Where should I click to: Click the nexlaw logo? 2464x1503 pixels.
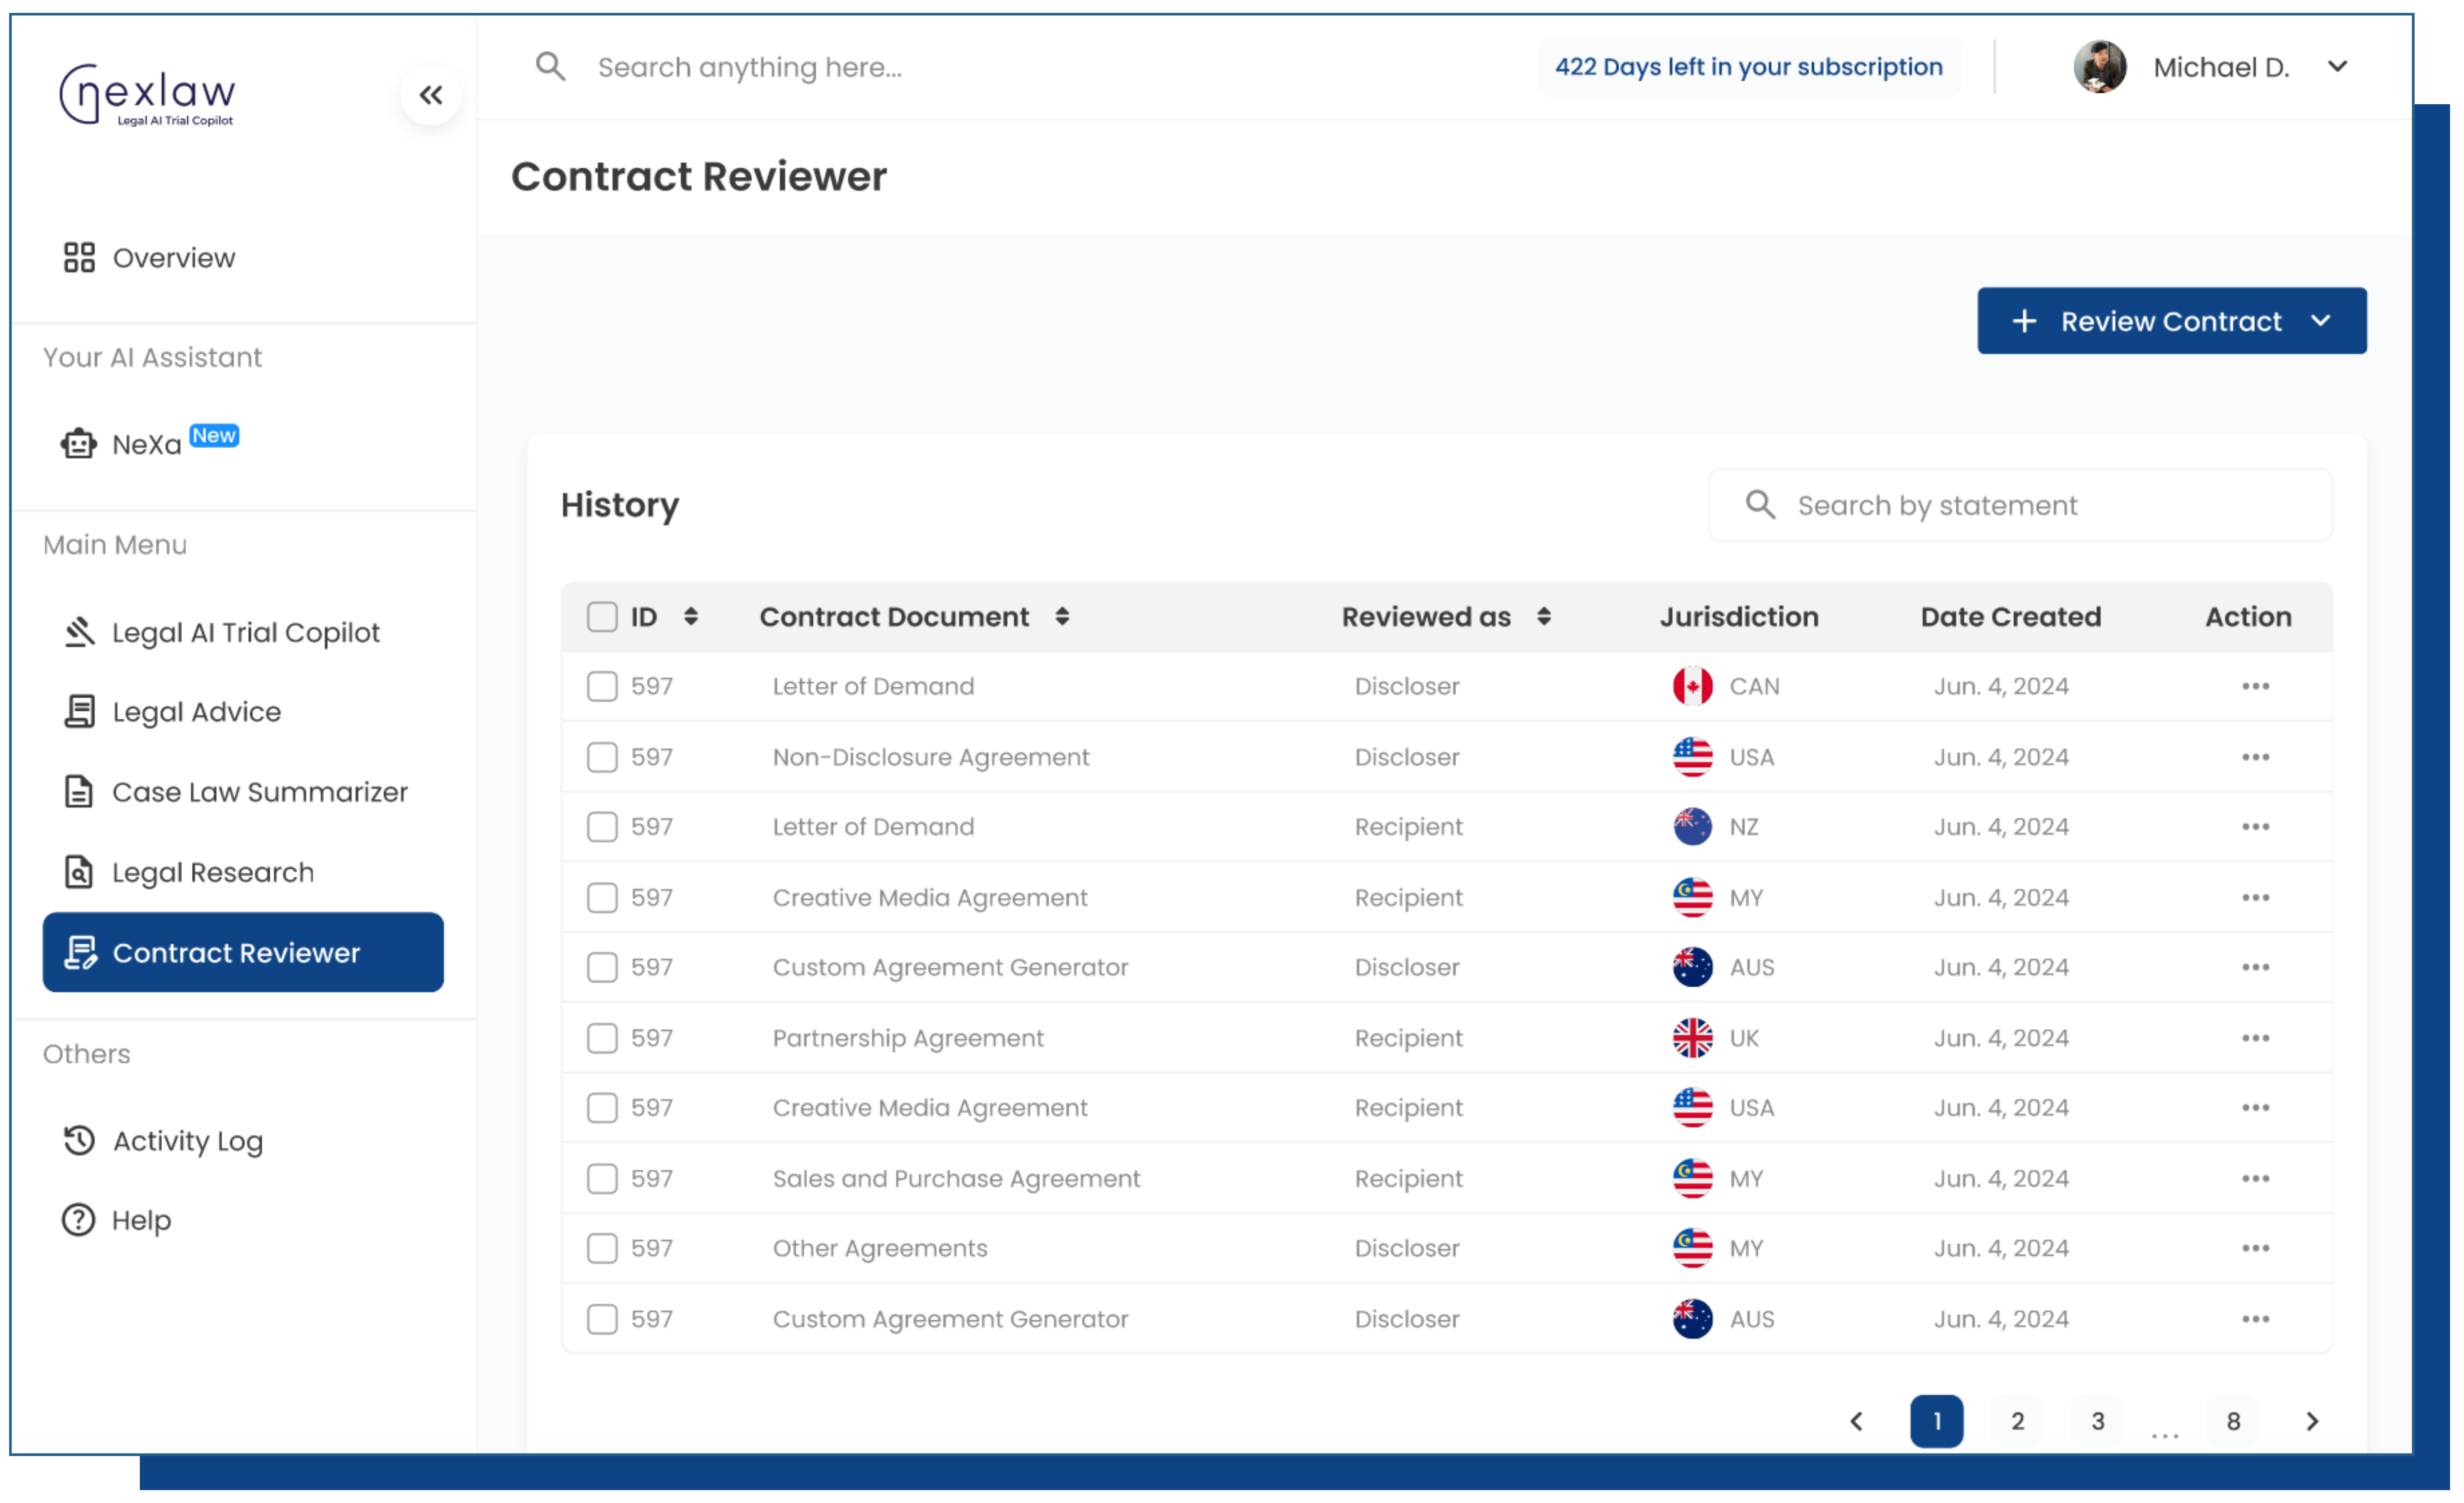pos(147,95)
